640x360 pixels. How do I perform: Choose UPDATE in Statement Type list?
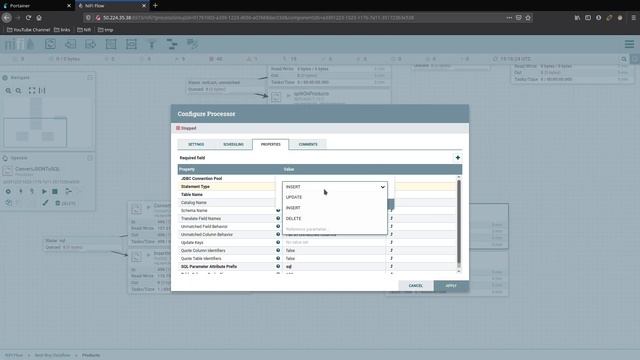334,197
